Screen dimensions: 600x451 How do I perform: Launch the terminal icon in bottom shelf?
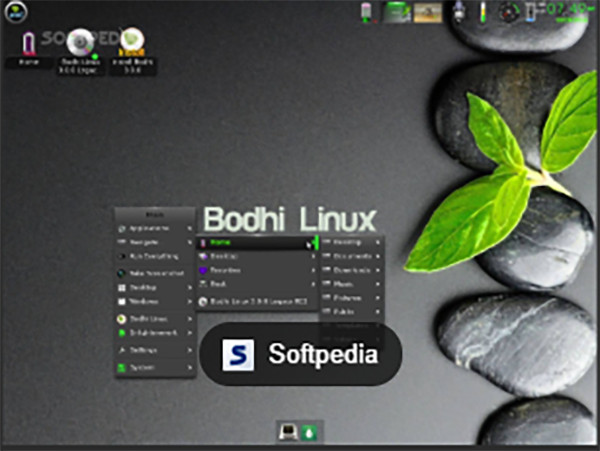288,432
